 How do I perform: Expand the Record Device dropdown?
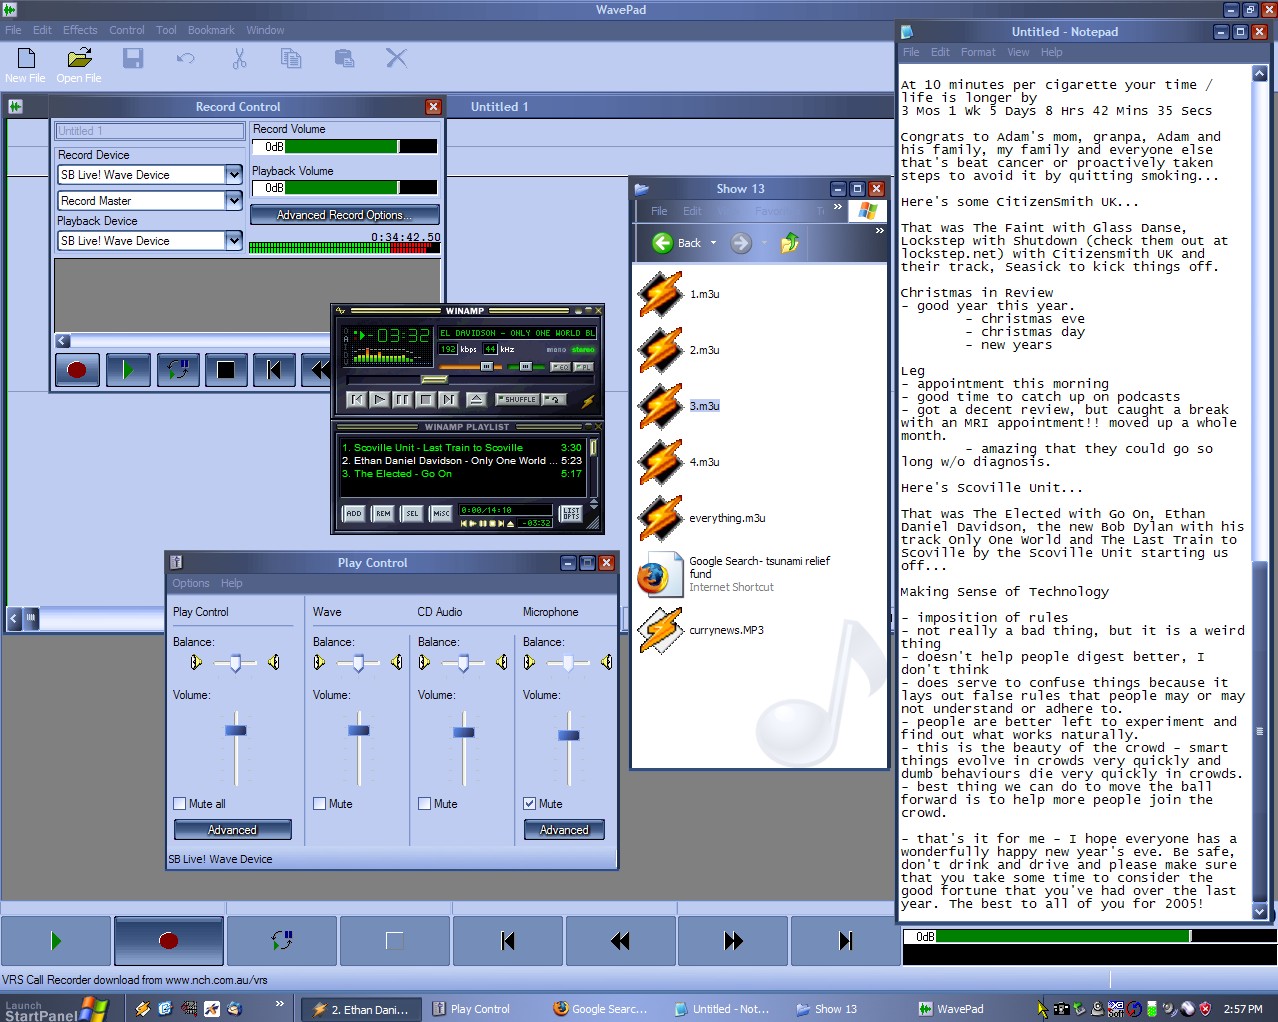[234, 175]
